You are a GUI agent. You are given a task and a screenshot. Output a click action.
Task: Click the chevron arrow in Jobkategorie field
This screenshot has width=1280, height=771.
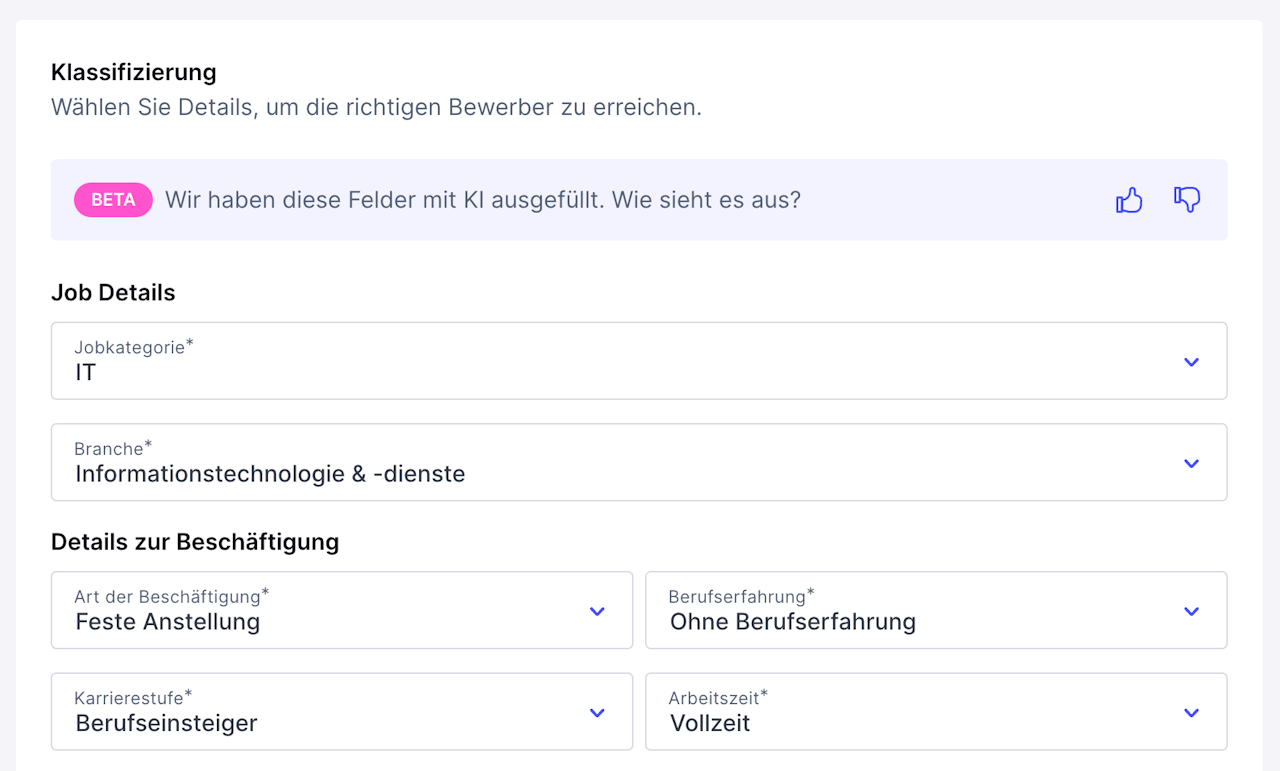click(x=1191, y=362)
